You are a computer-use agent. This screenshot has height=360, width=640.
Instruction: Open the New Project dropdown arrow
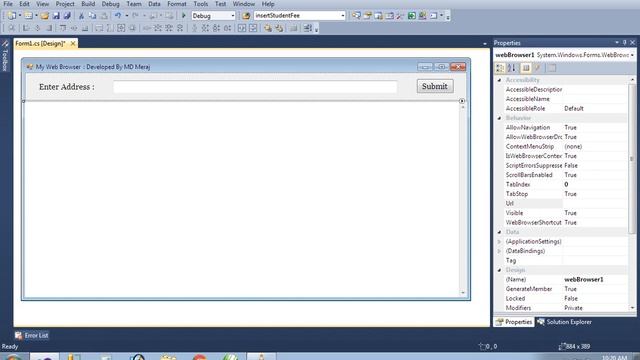click(x=20, y=16)
